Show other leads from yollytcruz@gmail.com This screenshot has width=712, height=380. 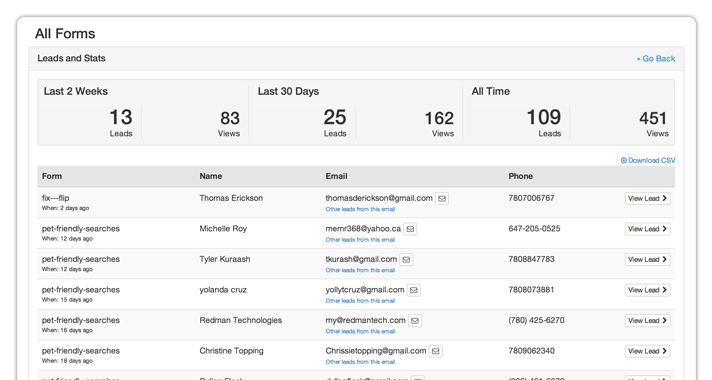click(360, 301)
